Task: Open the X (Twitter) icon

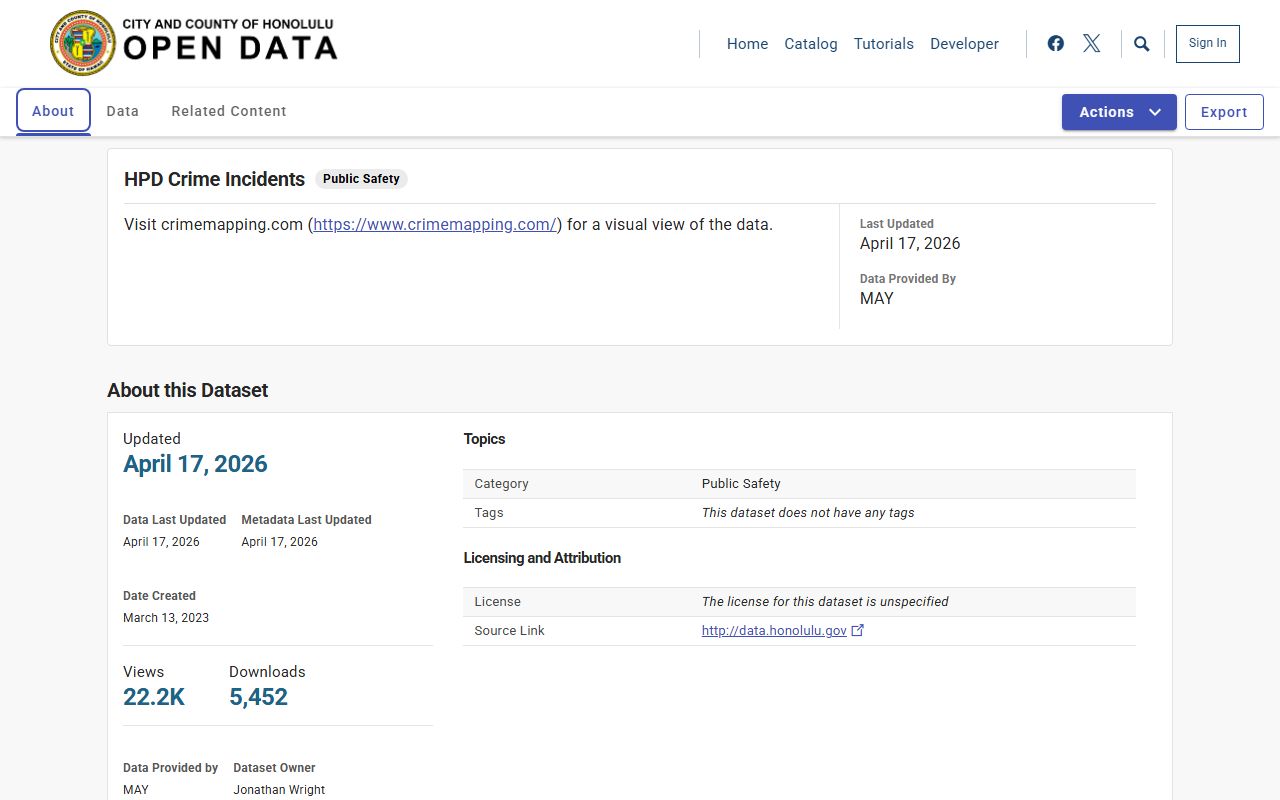Action: coord(1092,43)
